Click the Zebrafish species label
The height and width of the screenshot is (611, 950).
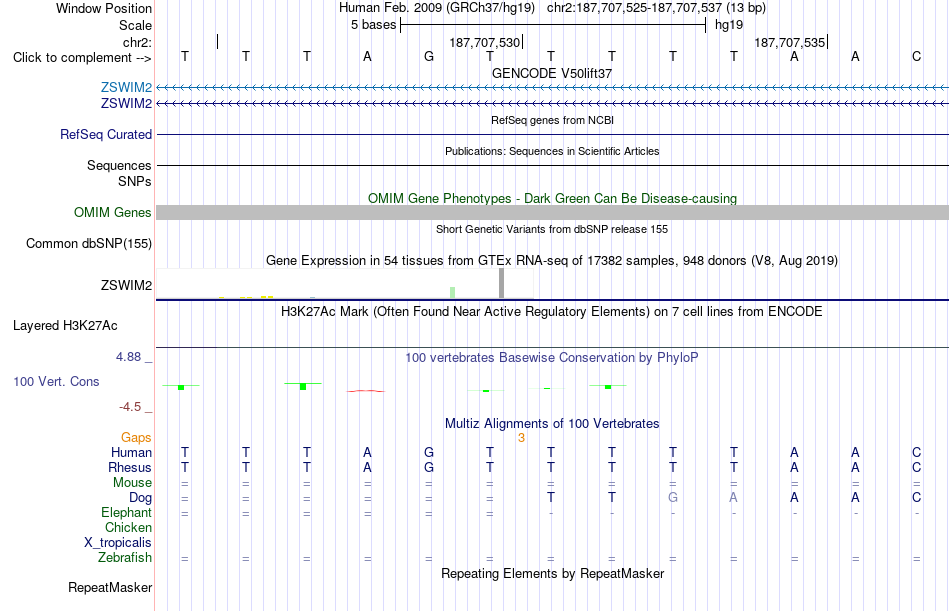[x=125, y=558]
